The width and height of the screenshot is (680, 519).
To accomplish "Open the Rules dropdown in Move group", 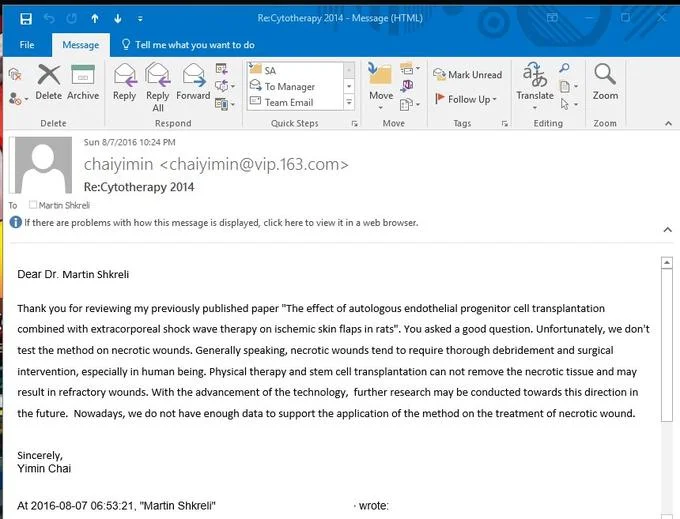I will click(409, 69).
